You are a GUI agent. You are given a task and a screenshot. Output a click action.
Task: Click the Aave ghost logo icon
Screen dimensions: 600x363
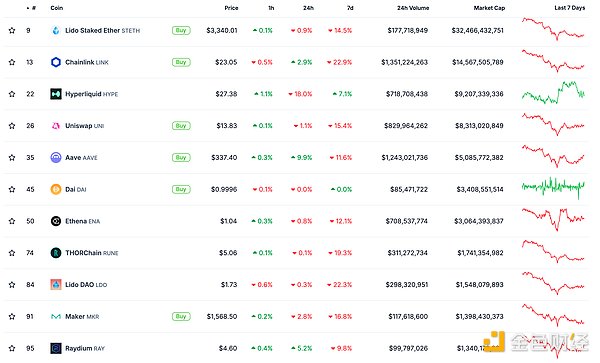56,157
